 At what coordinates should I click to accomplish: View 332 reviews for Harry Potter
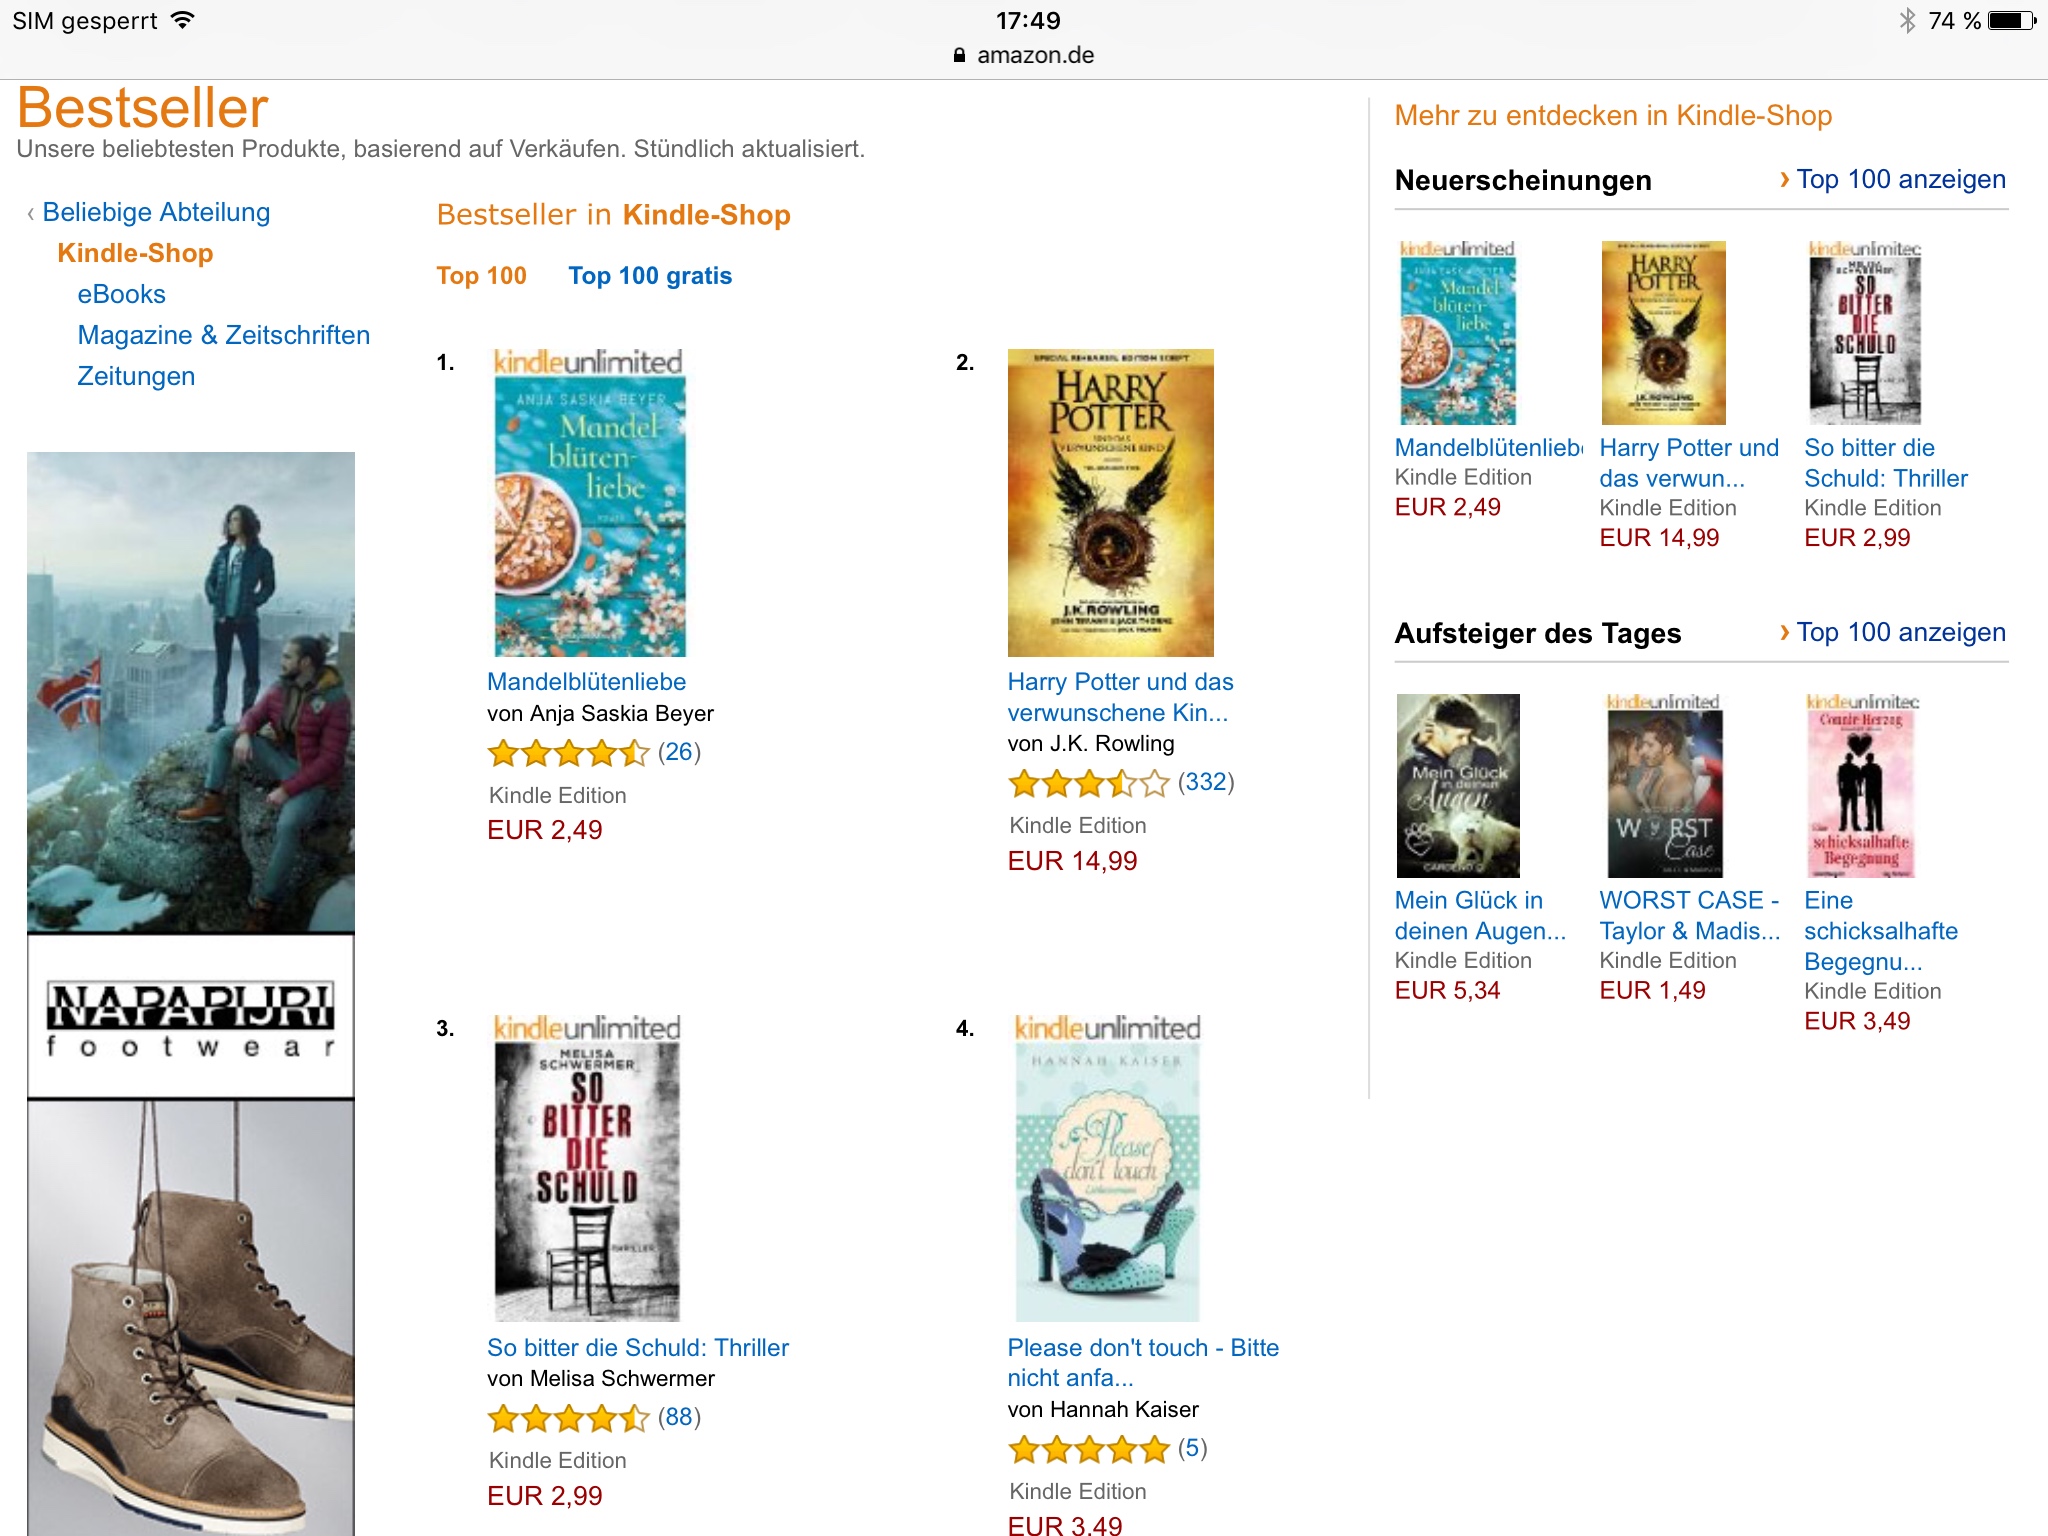click(1206, 782)
